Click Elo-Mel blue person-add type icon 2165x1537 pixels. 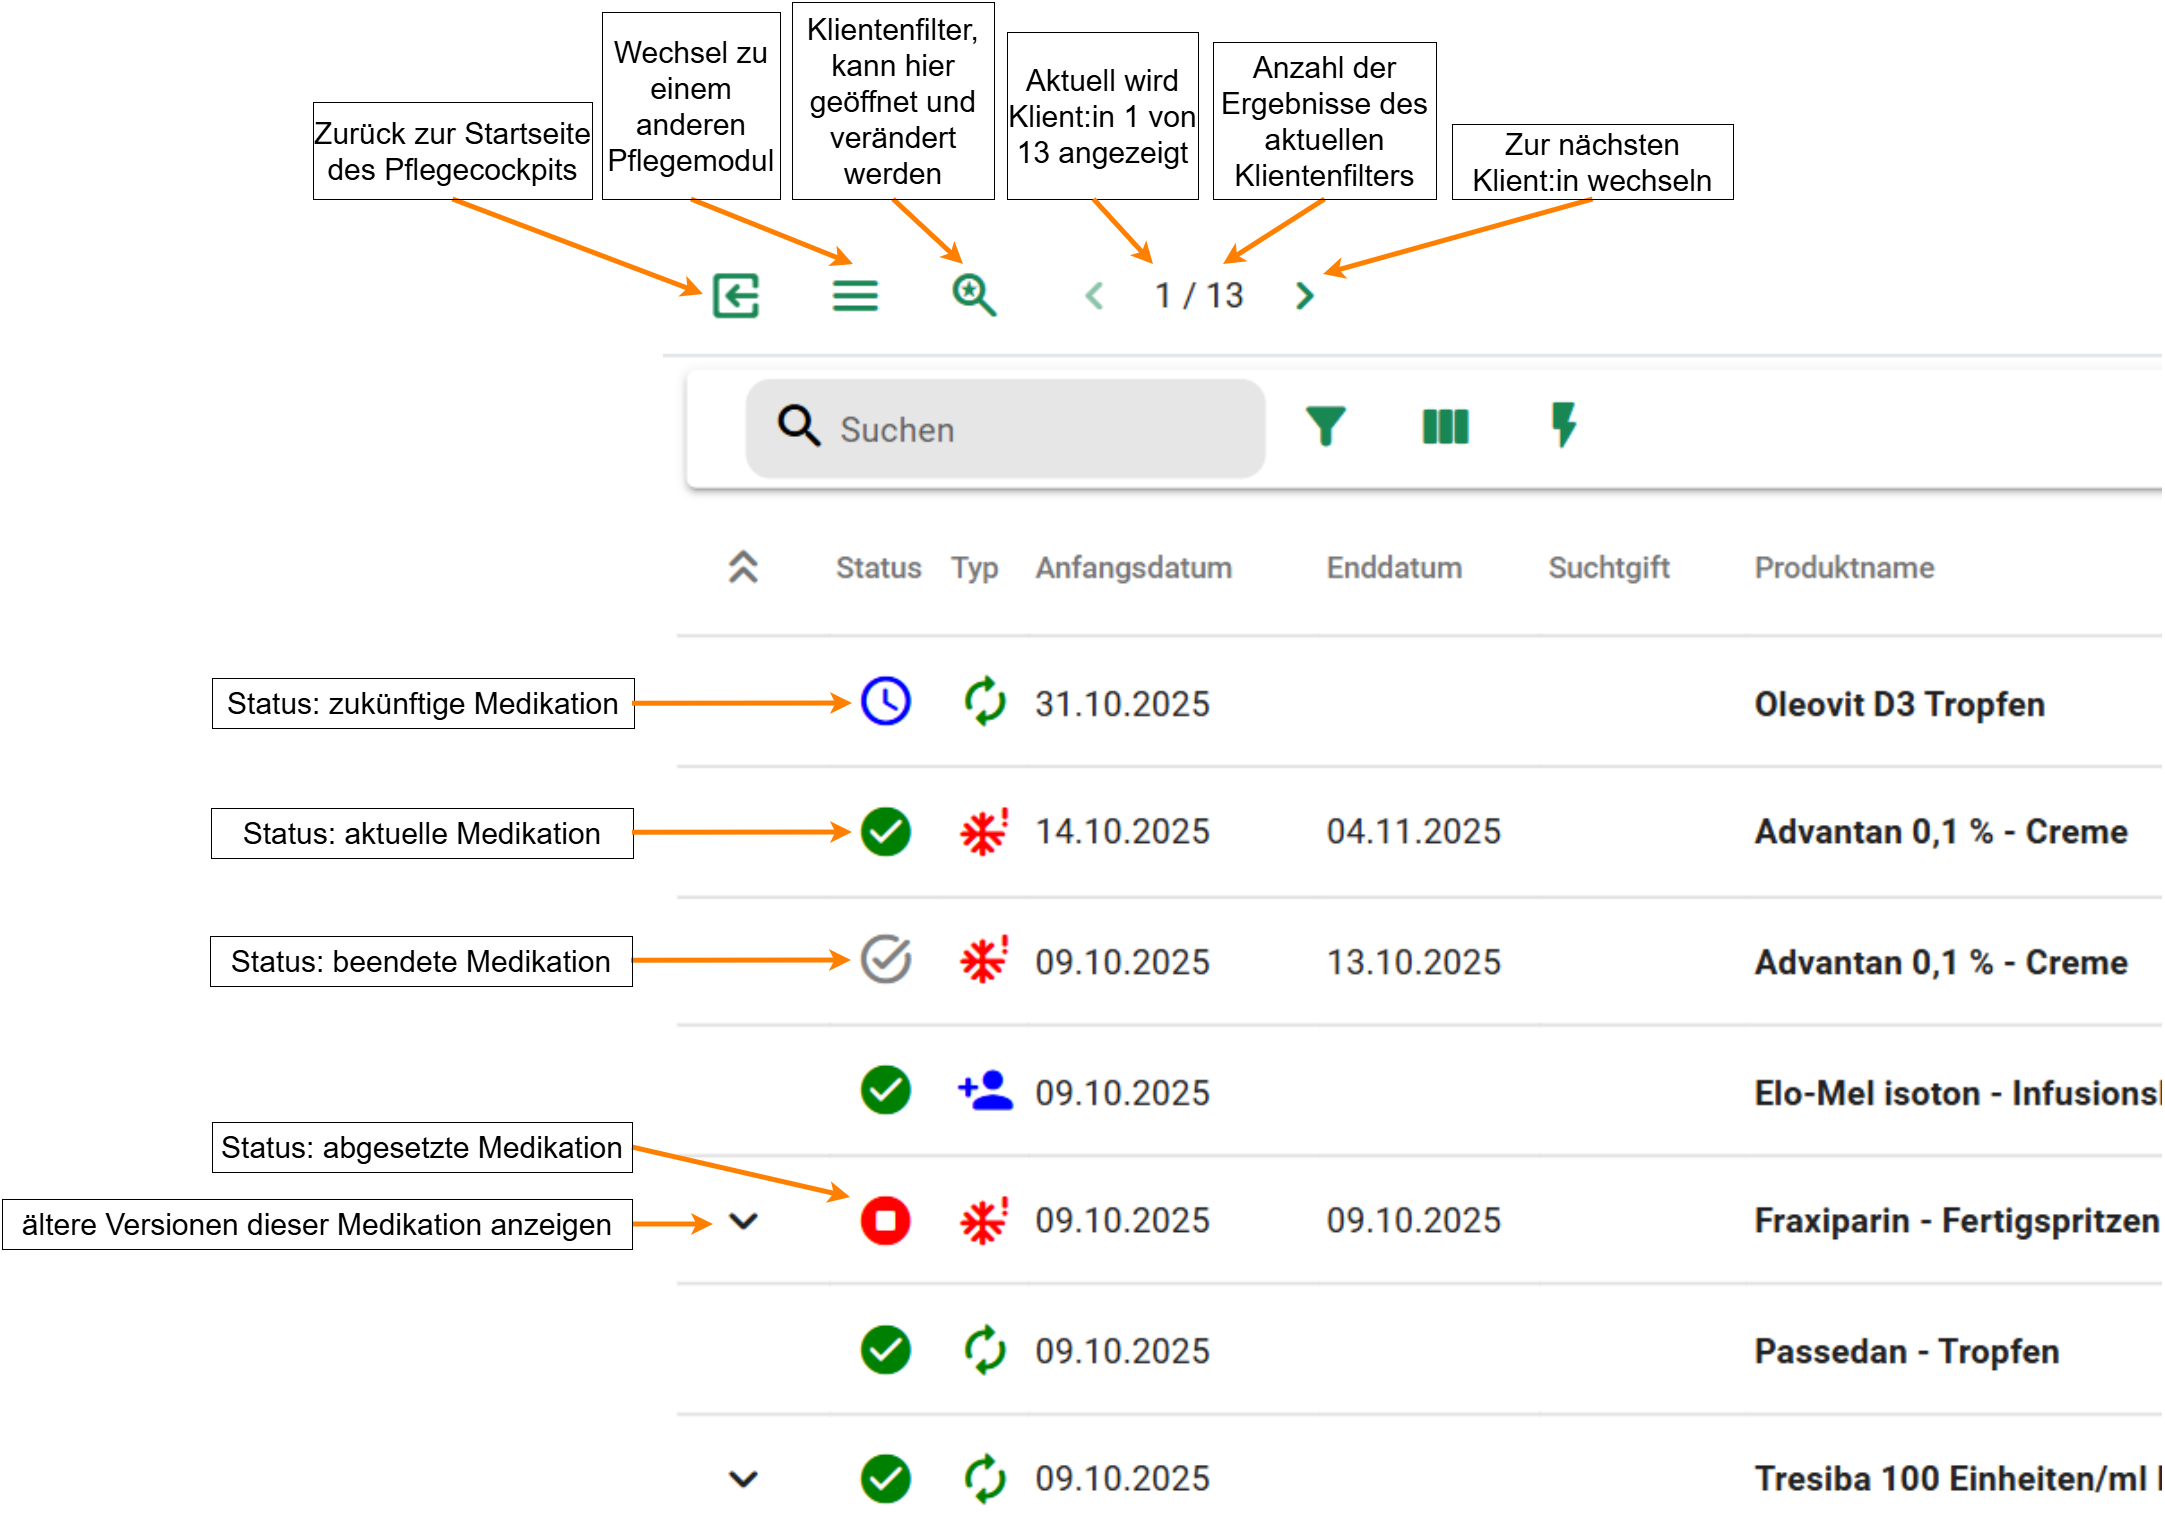pyautogui.click(x=985, y=1091)
